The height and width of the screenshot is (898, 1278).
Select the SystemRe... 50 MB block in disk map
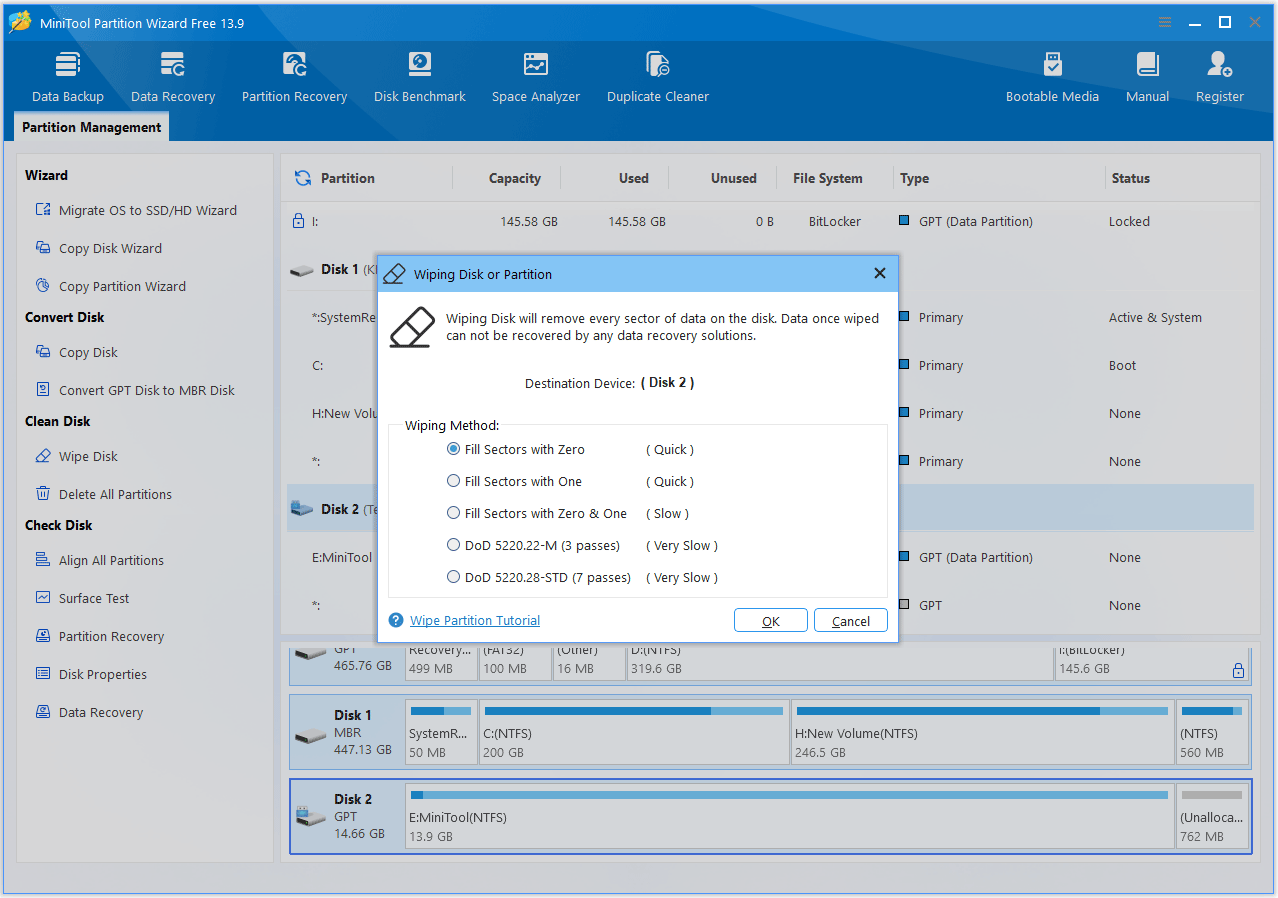coord(441,732)
